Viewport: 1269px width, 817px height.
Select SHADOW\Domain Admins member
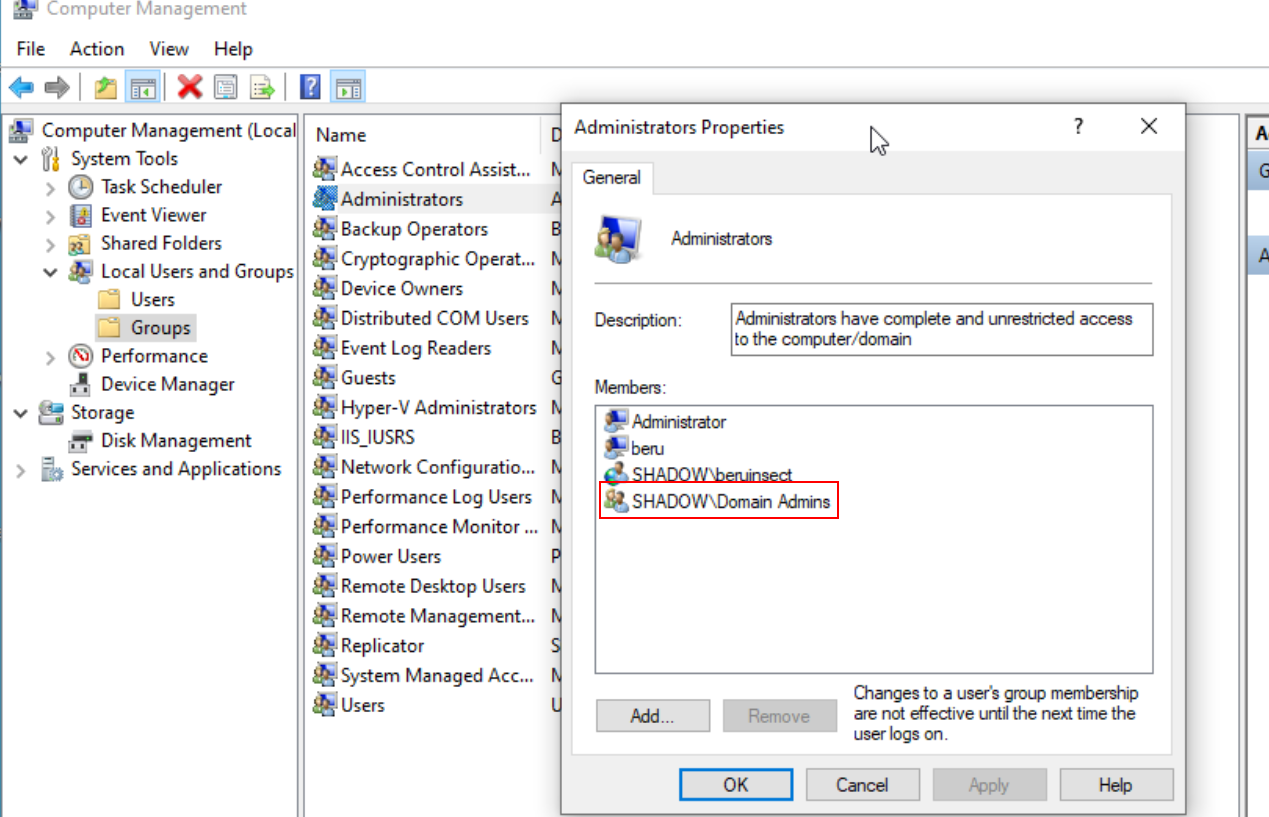coord(730,502)
